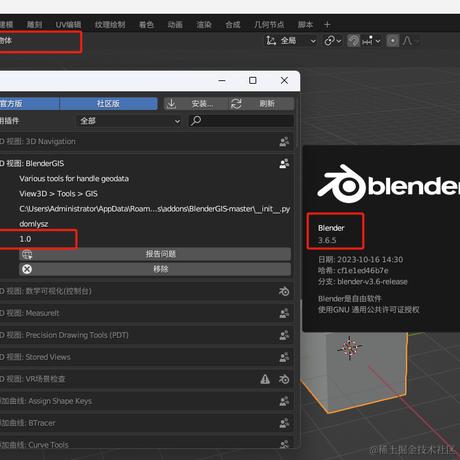Screen dimensions: 460x460
Task: Click the author name domlysz
Action: pyautogui.click(x=34, y=224)
